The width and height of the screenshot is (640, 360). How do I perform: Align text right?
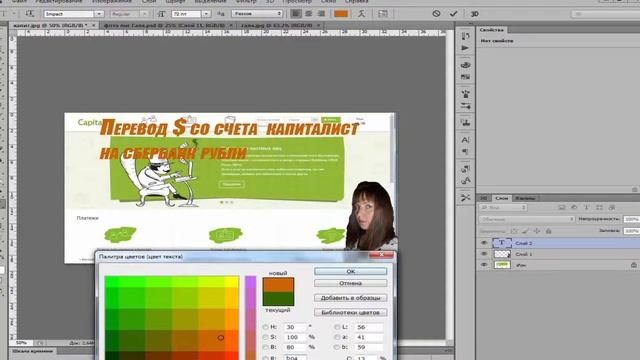coord(321,14)
